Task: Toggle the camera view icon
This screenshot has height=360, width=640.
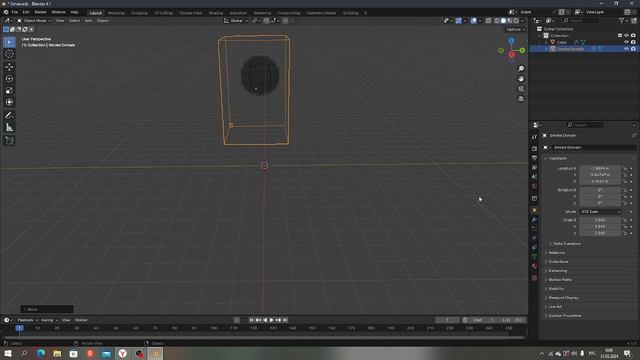Action: coord(521,89)
